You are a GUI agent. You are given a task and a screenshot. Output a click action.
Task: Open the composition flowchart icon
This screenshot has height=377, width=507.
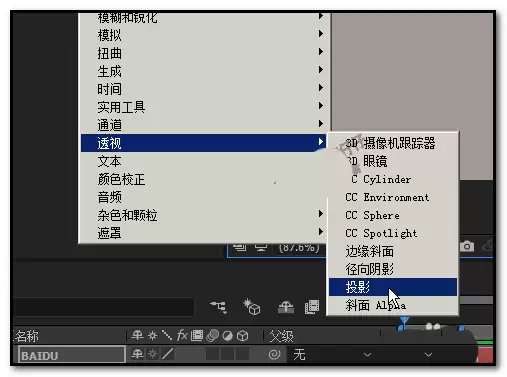(219, 307)
